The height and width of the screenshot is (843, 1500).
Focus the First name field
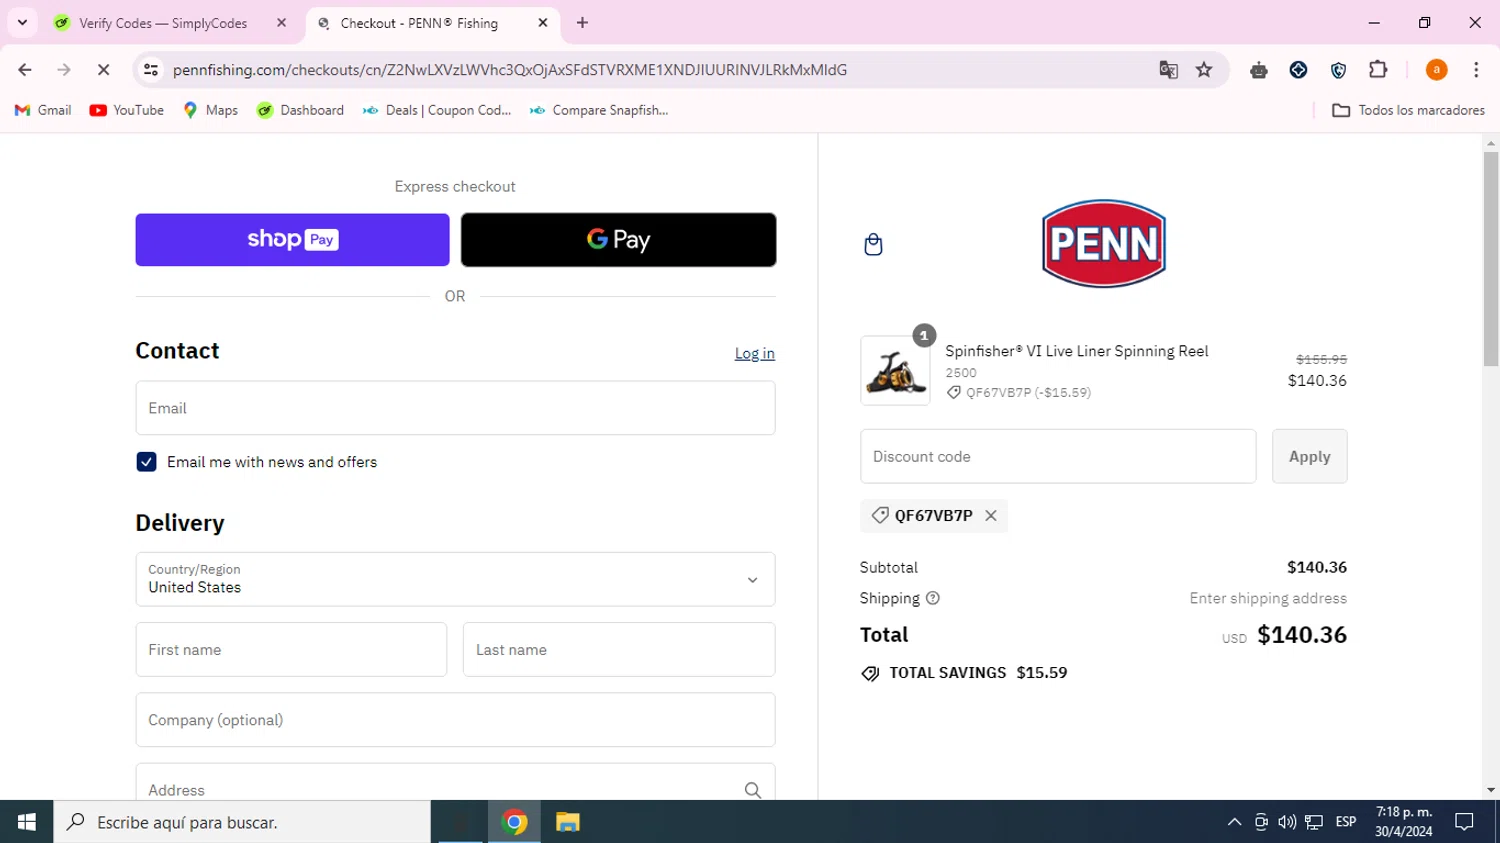[x=291, y=650]
